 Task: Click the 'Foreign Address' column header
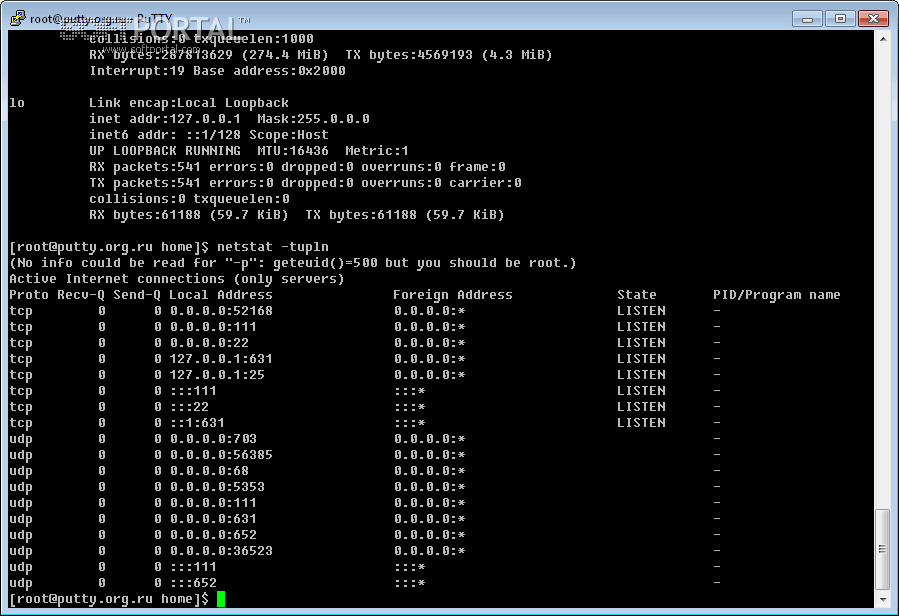[x=453, y=295]
